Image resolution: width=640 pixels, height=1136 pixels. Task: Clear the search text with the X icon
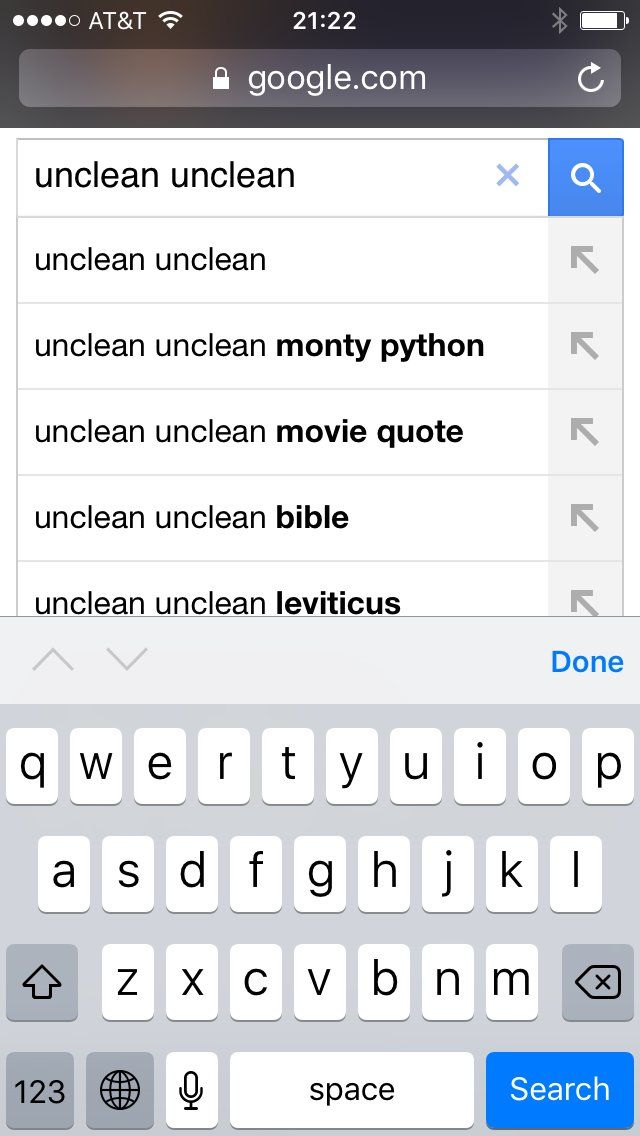pos(508,176)
